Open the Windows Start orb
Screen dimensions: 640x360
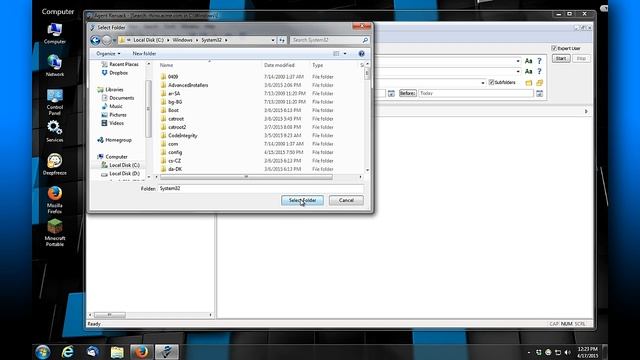[x=43, y=351]
